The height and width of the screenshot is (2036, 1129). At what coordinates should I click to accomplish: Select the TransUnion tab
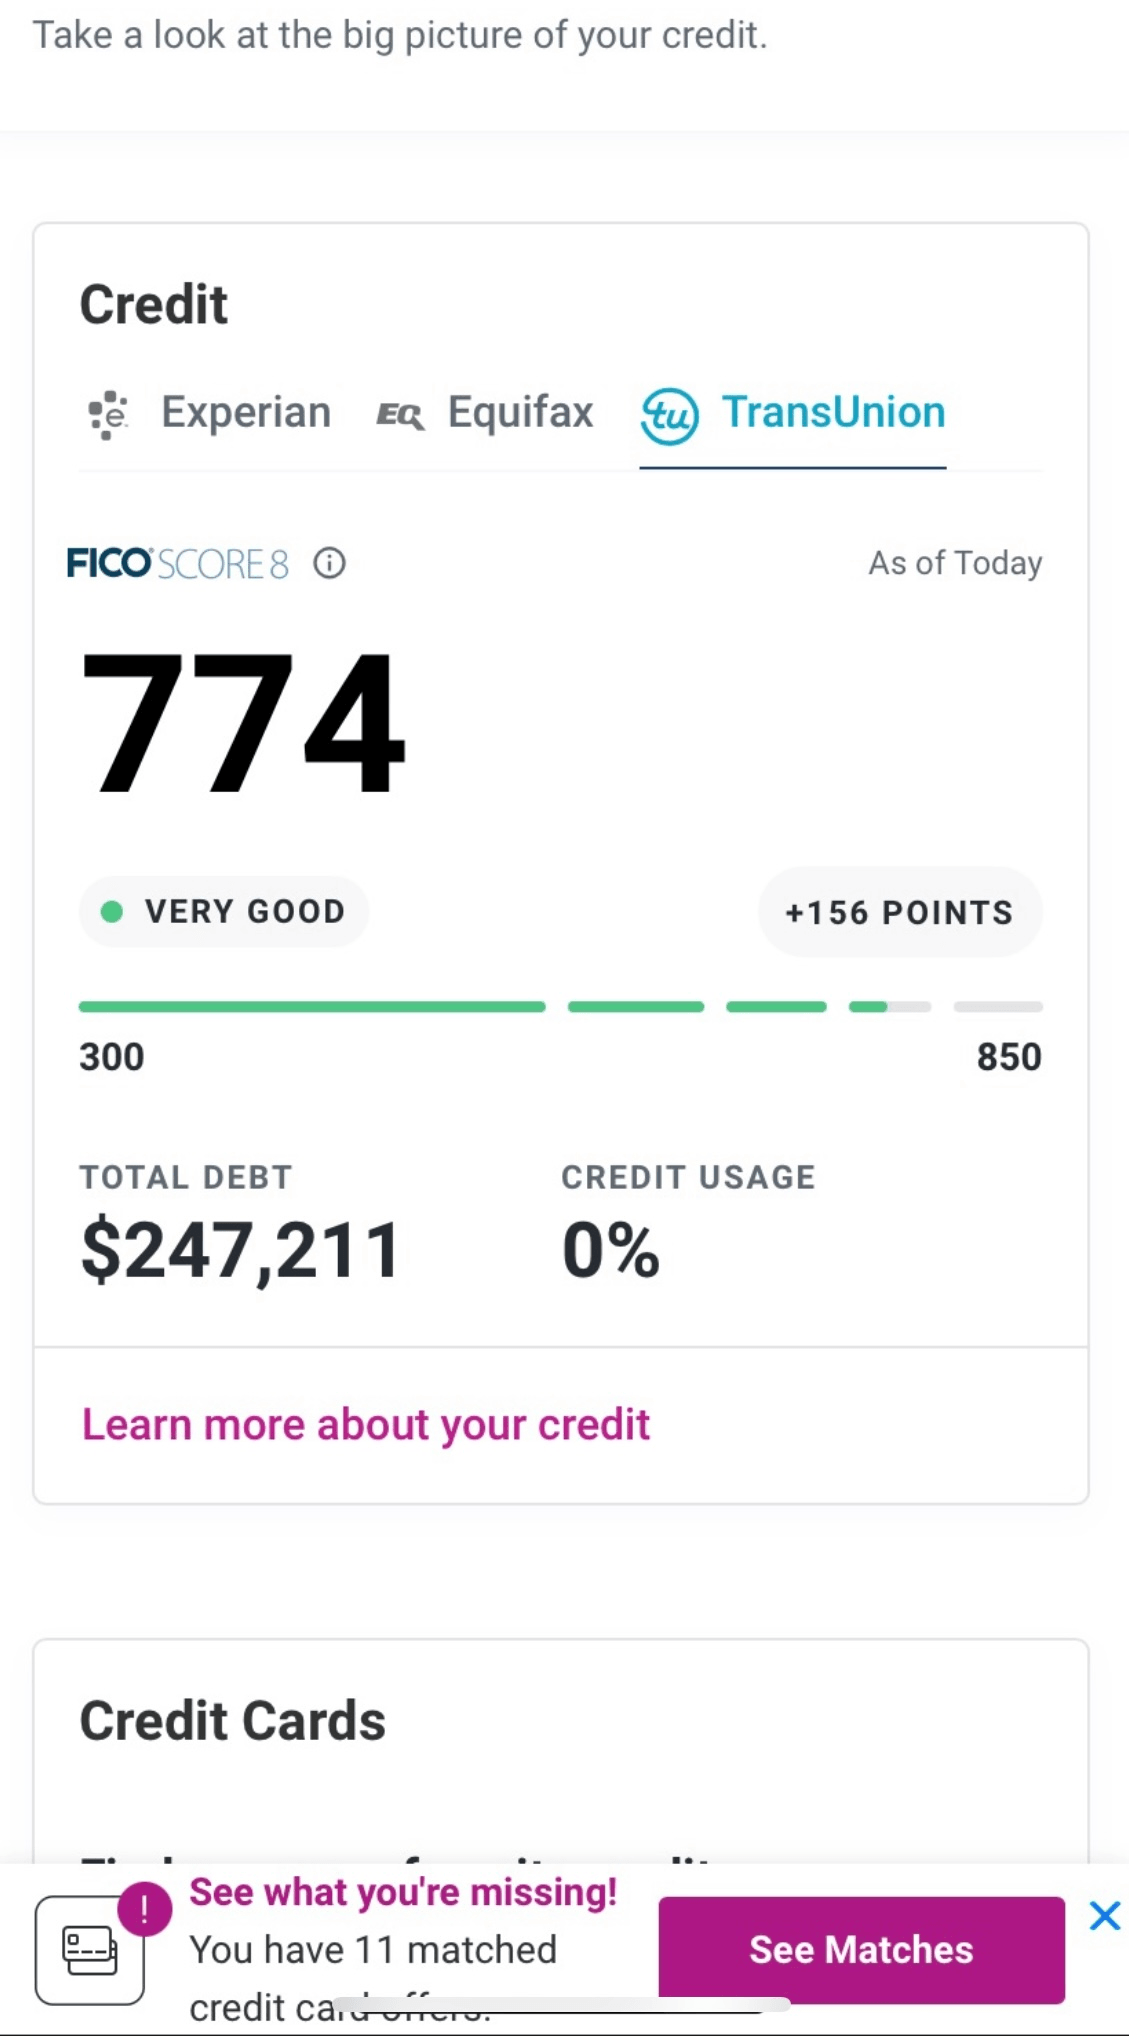793,413
